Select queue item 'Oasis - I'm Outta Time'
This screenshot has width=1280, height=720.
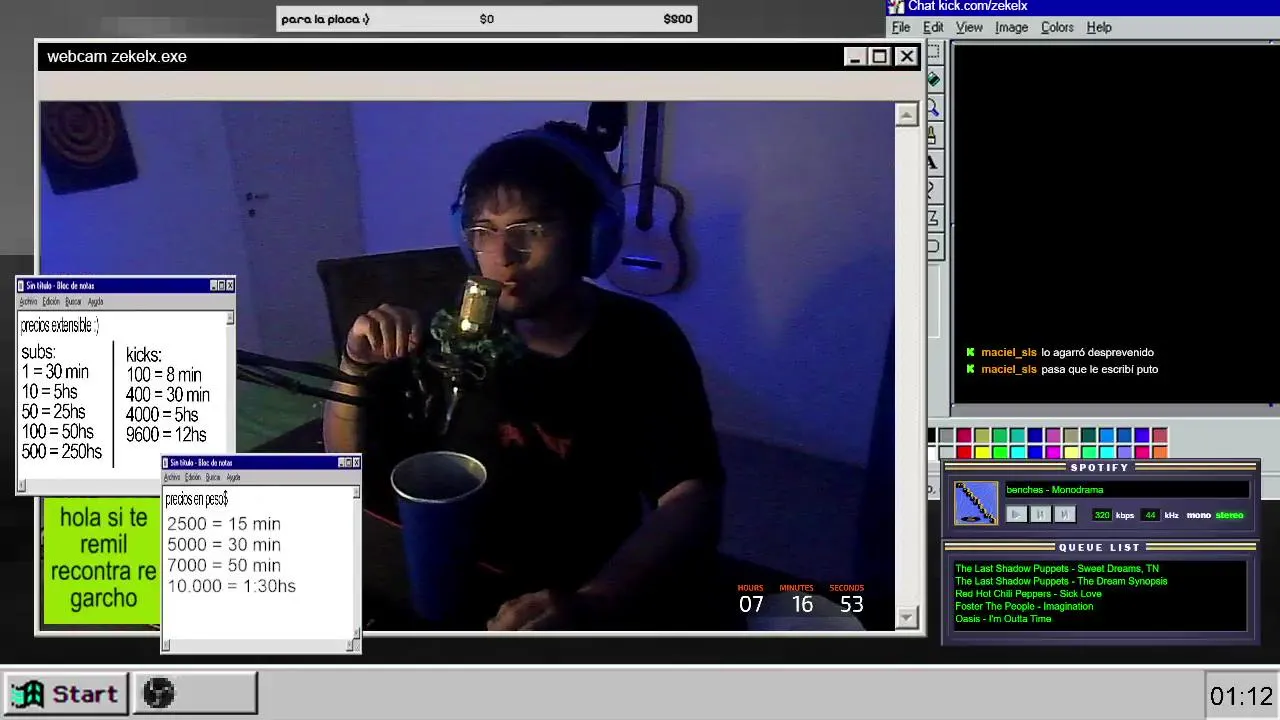[1003, 619]
